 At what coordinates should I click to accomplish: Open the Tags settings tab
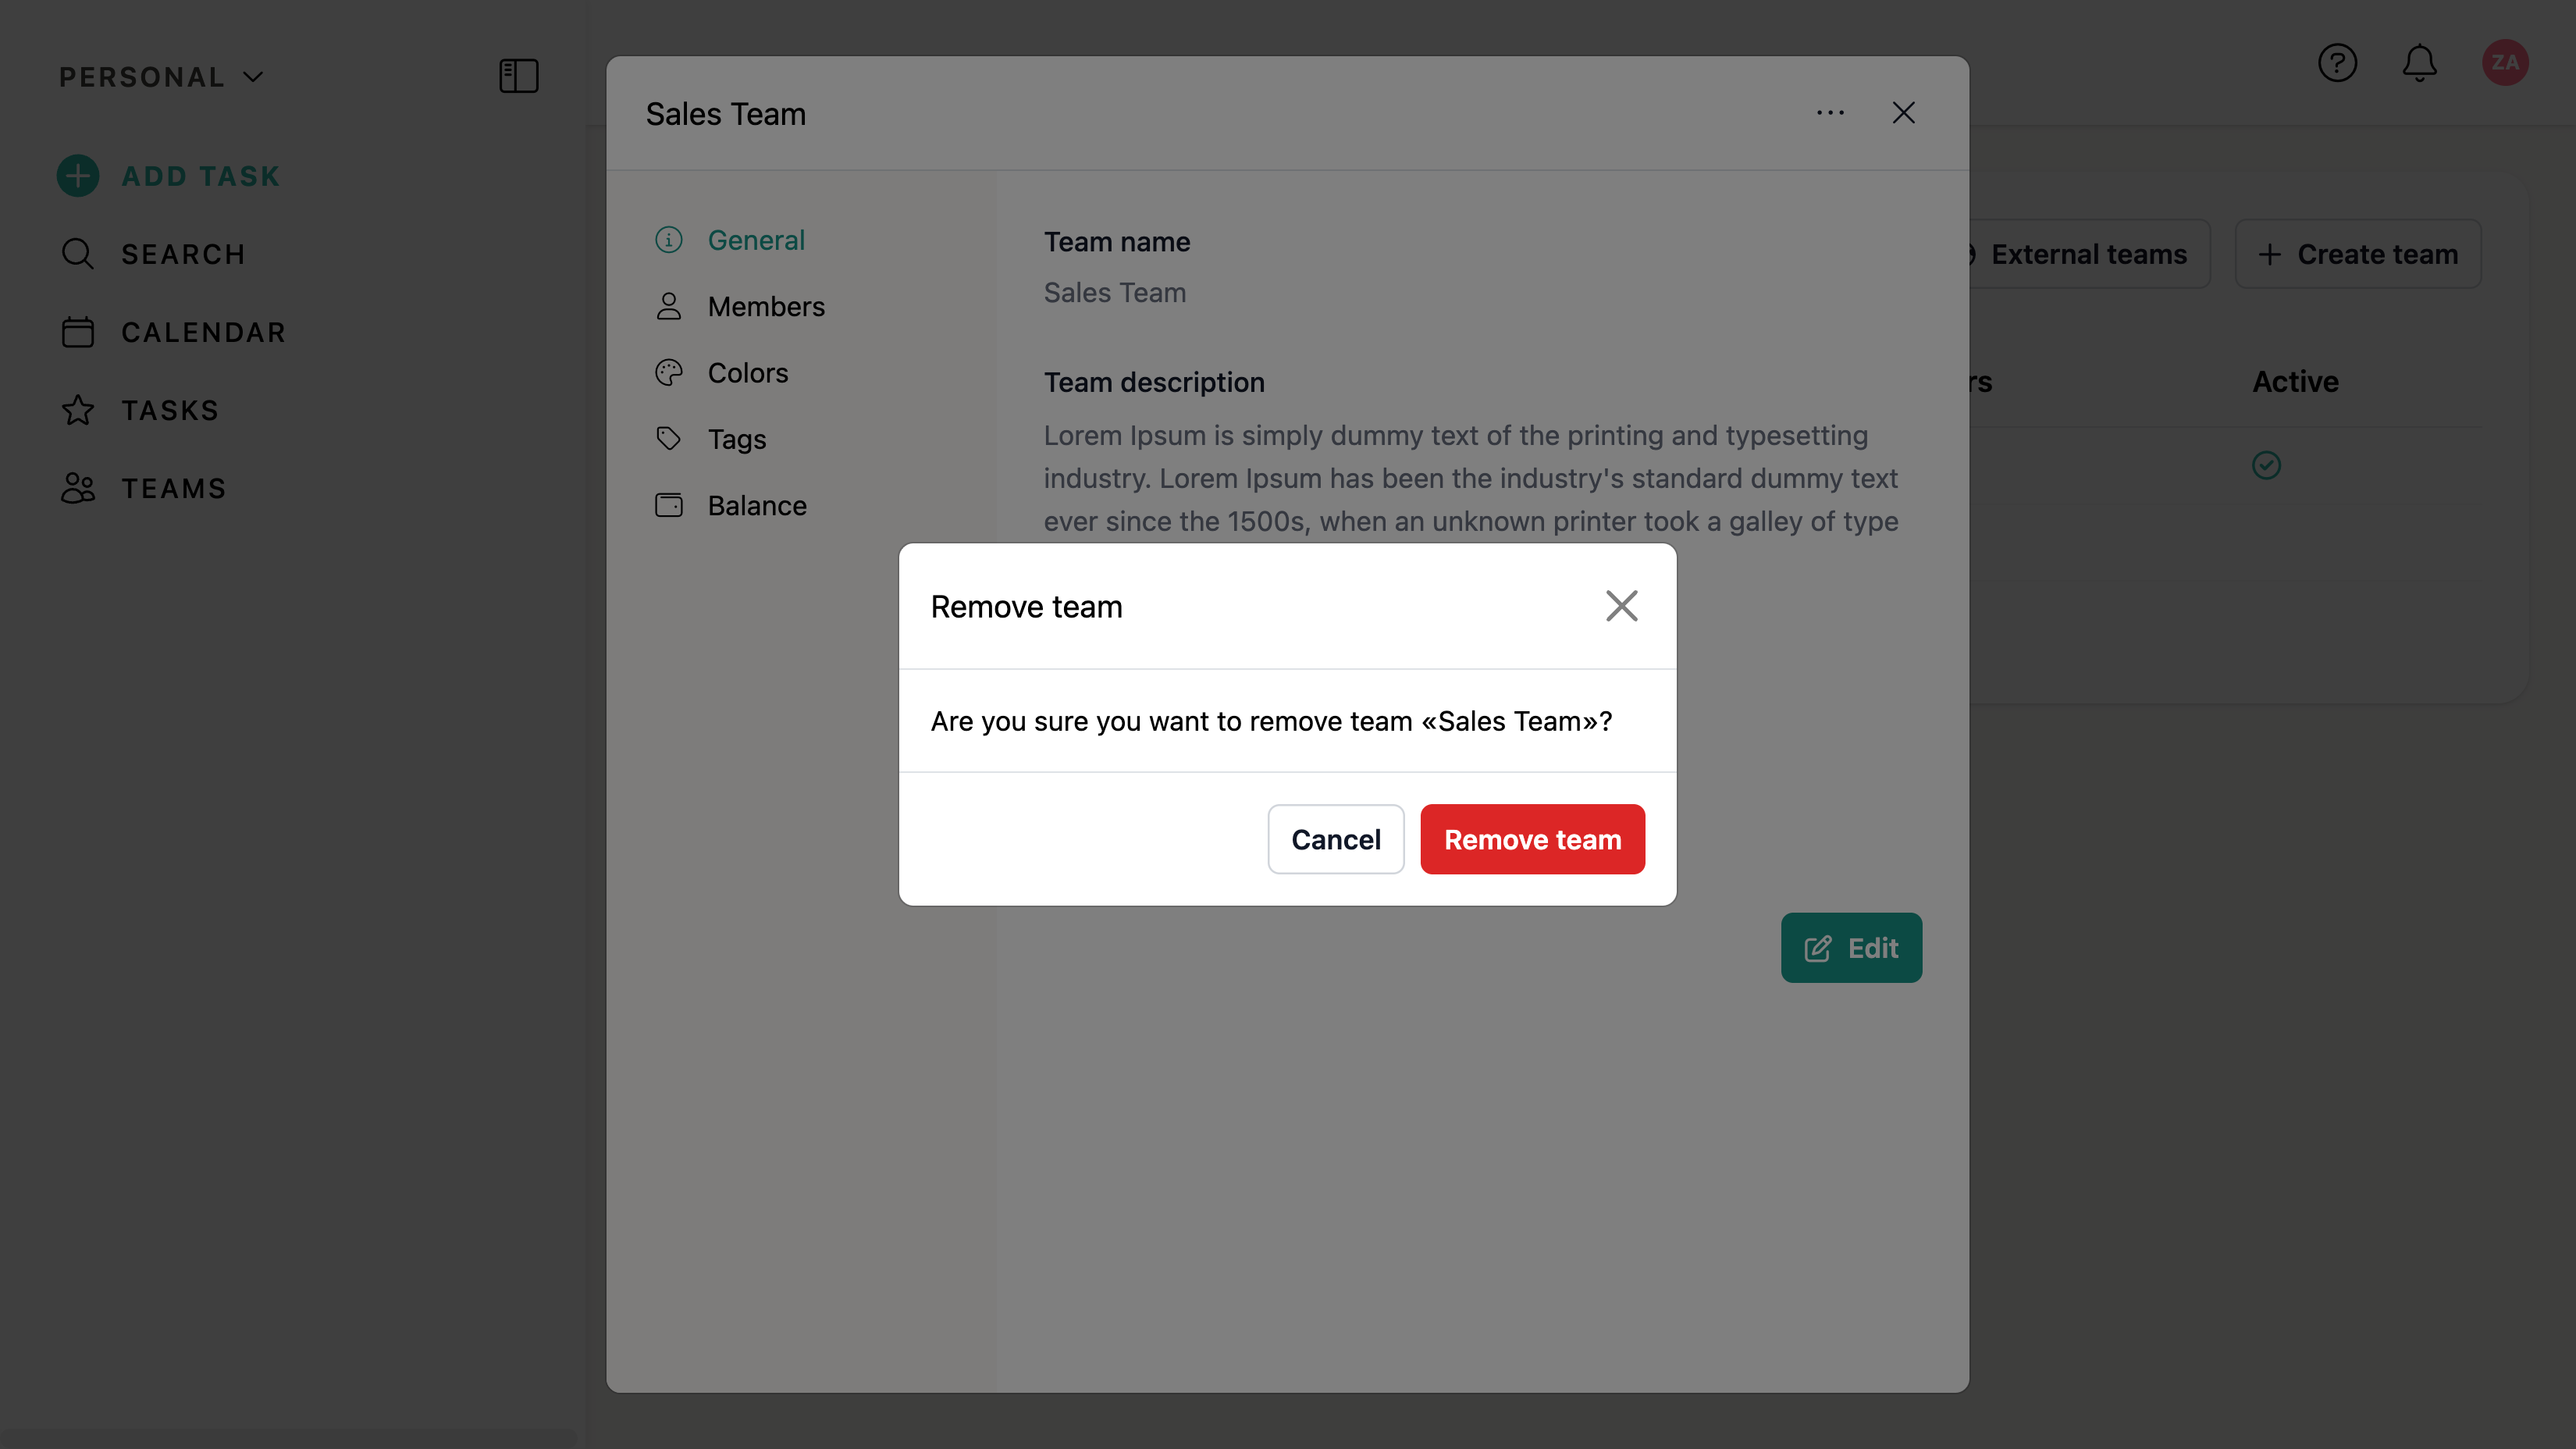click(736, 439)
